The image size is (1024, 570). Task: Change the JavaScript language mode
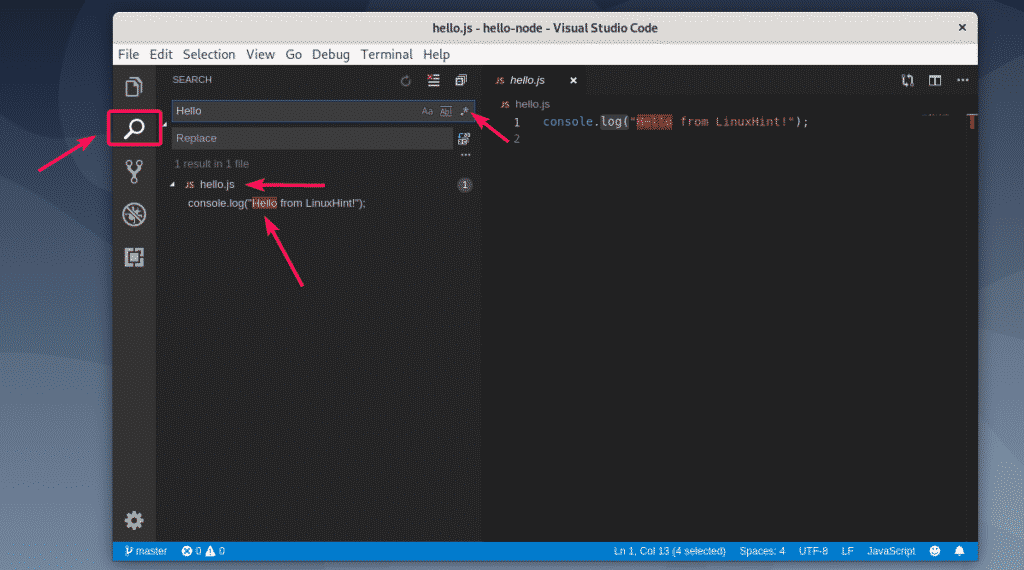(890, 551)
